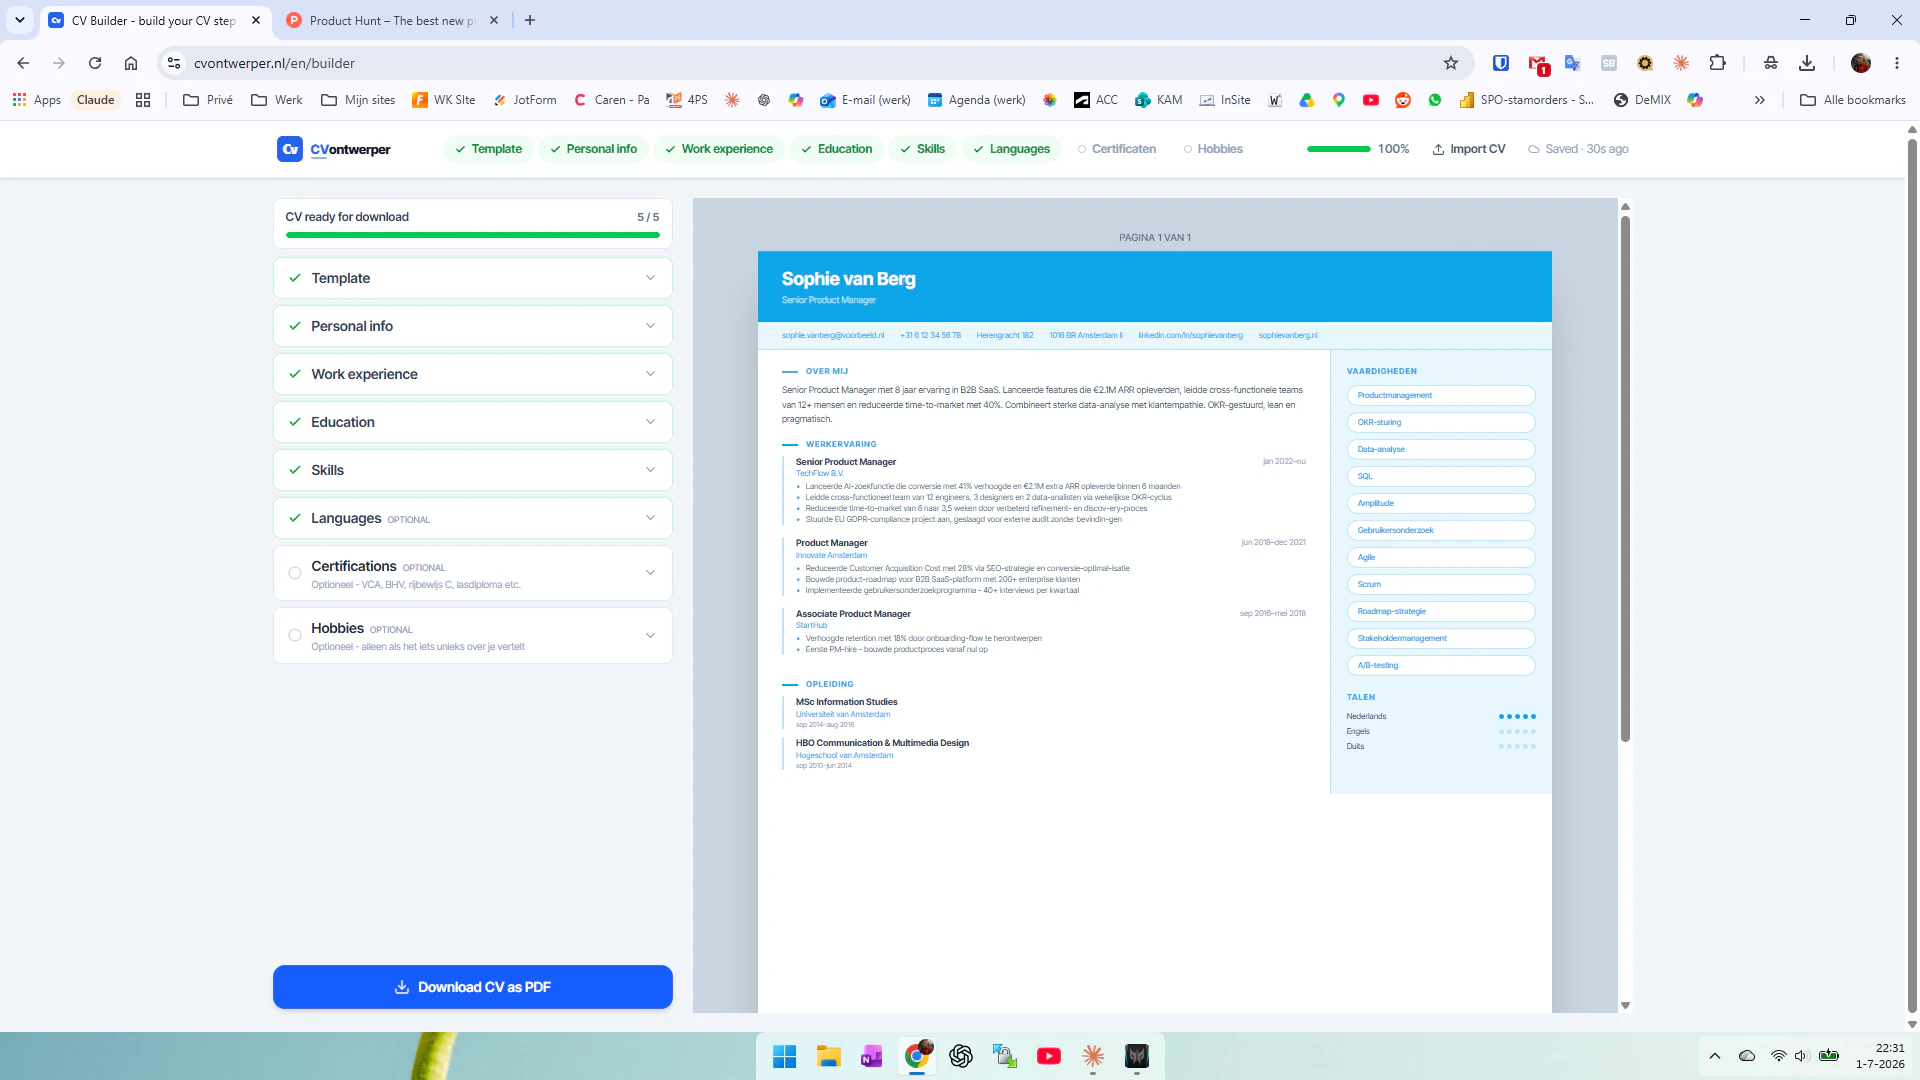The width and height of the screenshot is (1920, 1080).
Task: Go to the Education step in top nav
Action: tap(837, 149)
